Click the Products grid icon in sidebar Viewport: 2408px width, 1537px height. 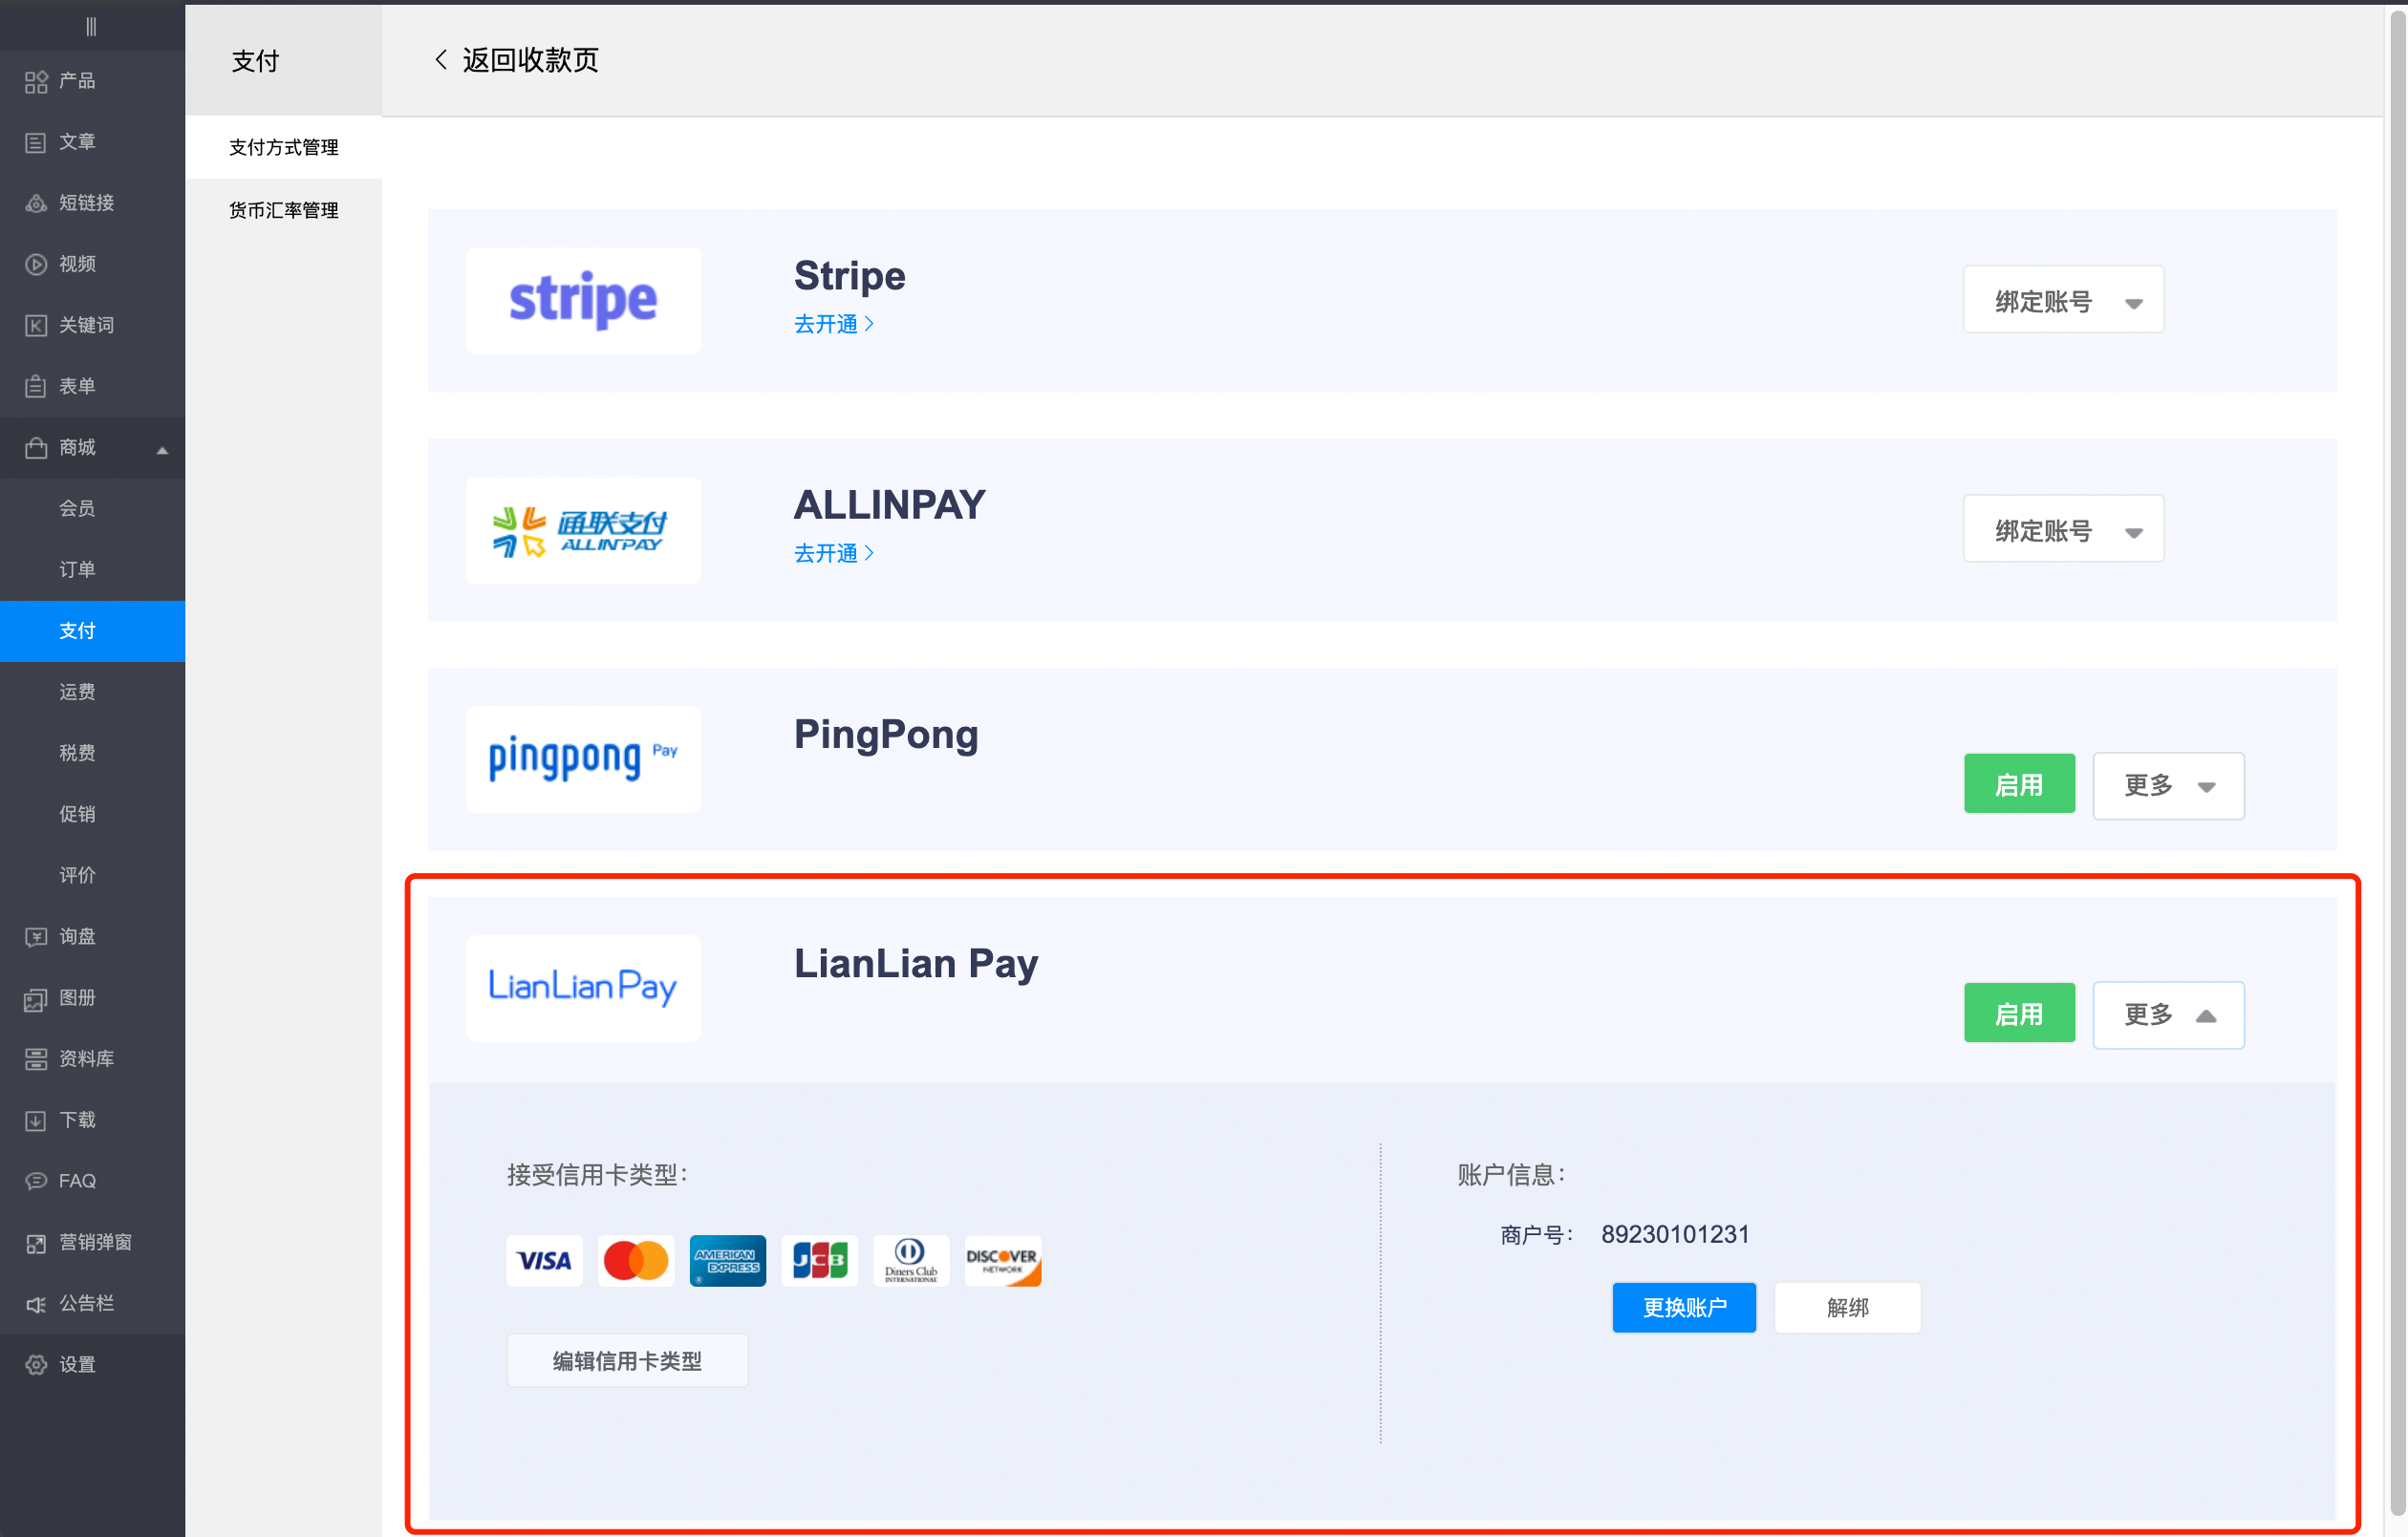click(36, 81)
